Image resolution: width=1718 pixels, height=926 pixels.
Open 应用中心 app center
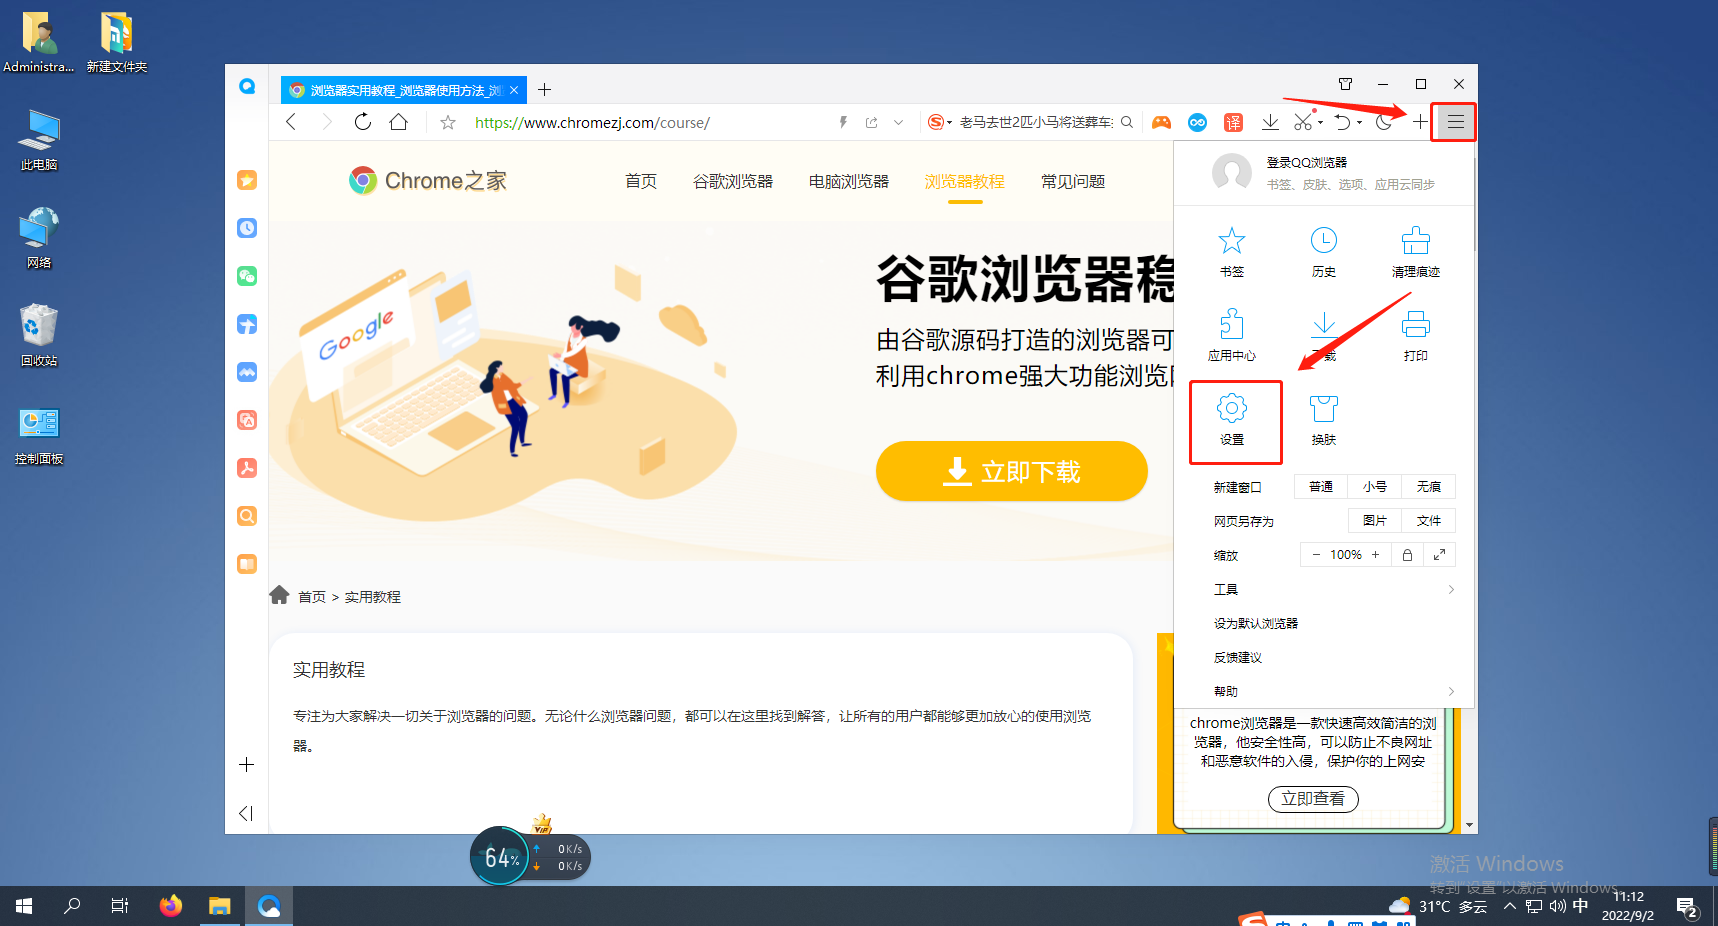[1232, 336]
